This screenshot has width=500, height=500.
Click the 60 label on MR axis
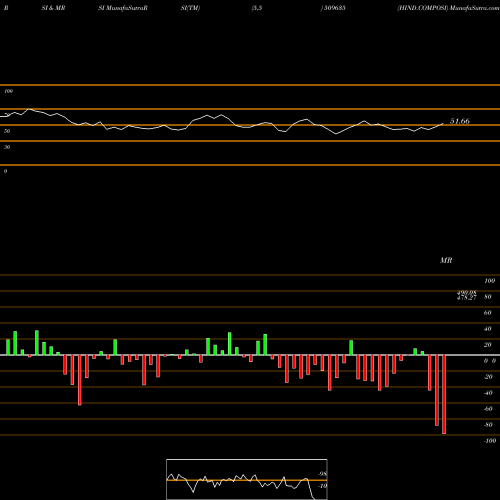point(488,313)
